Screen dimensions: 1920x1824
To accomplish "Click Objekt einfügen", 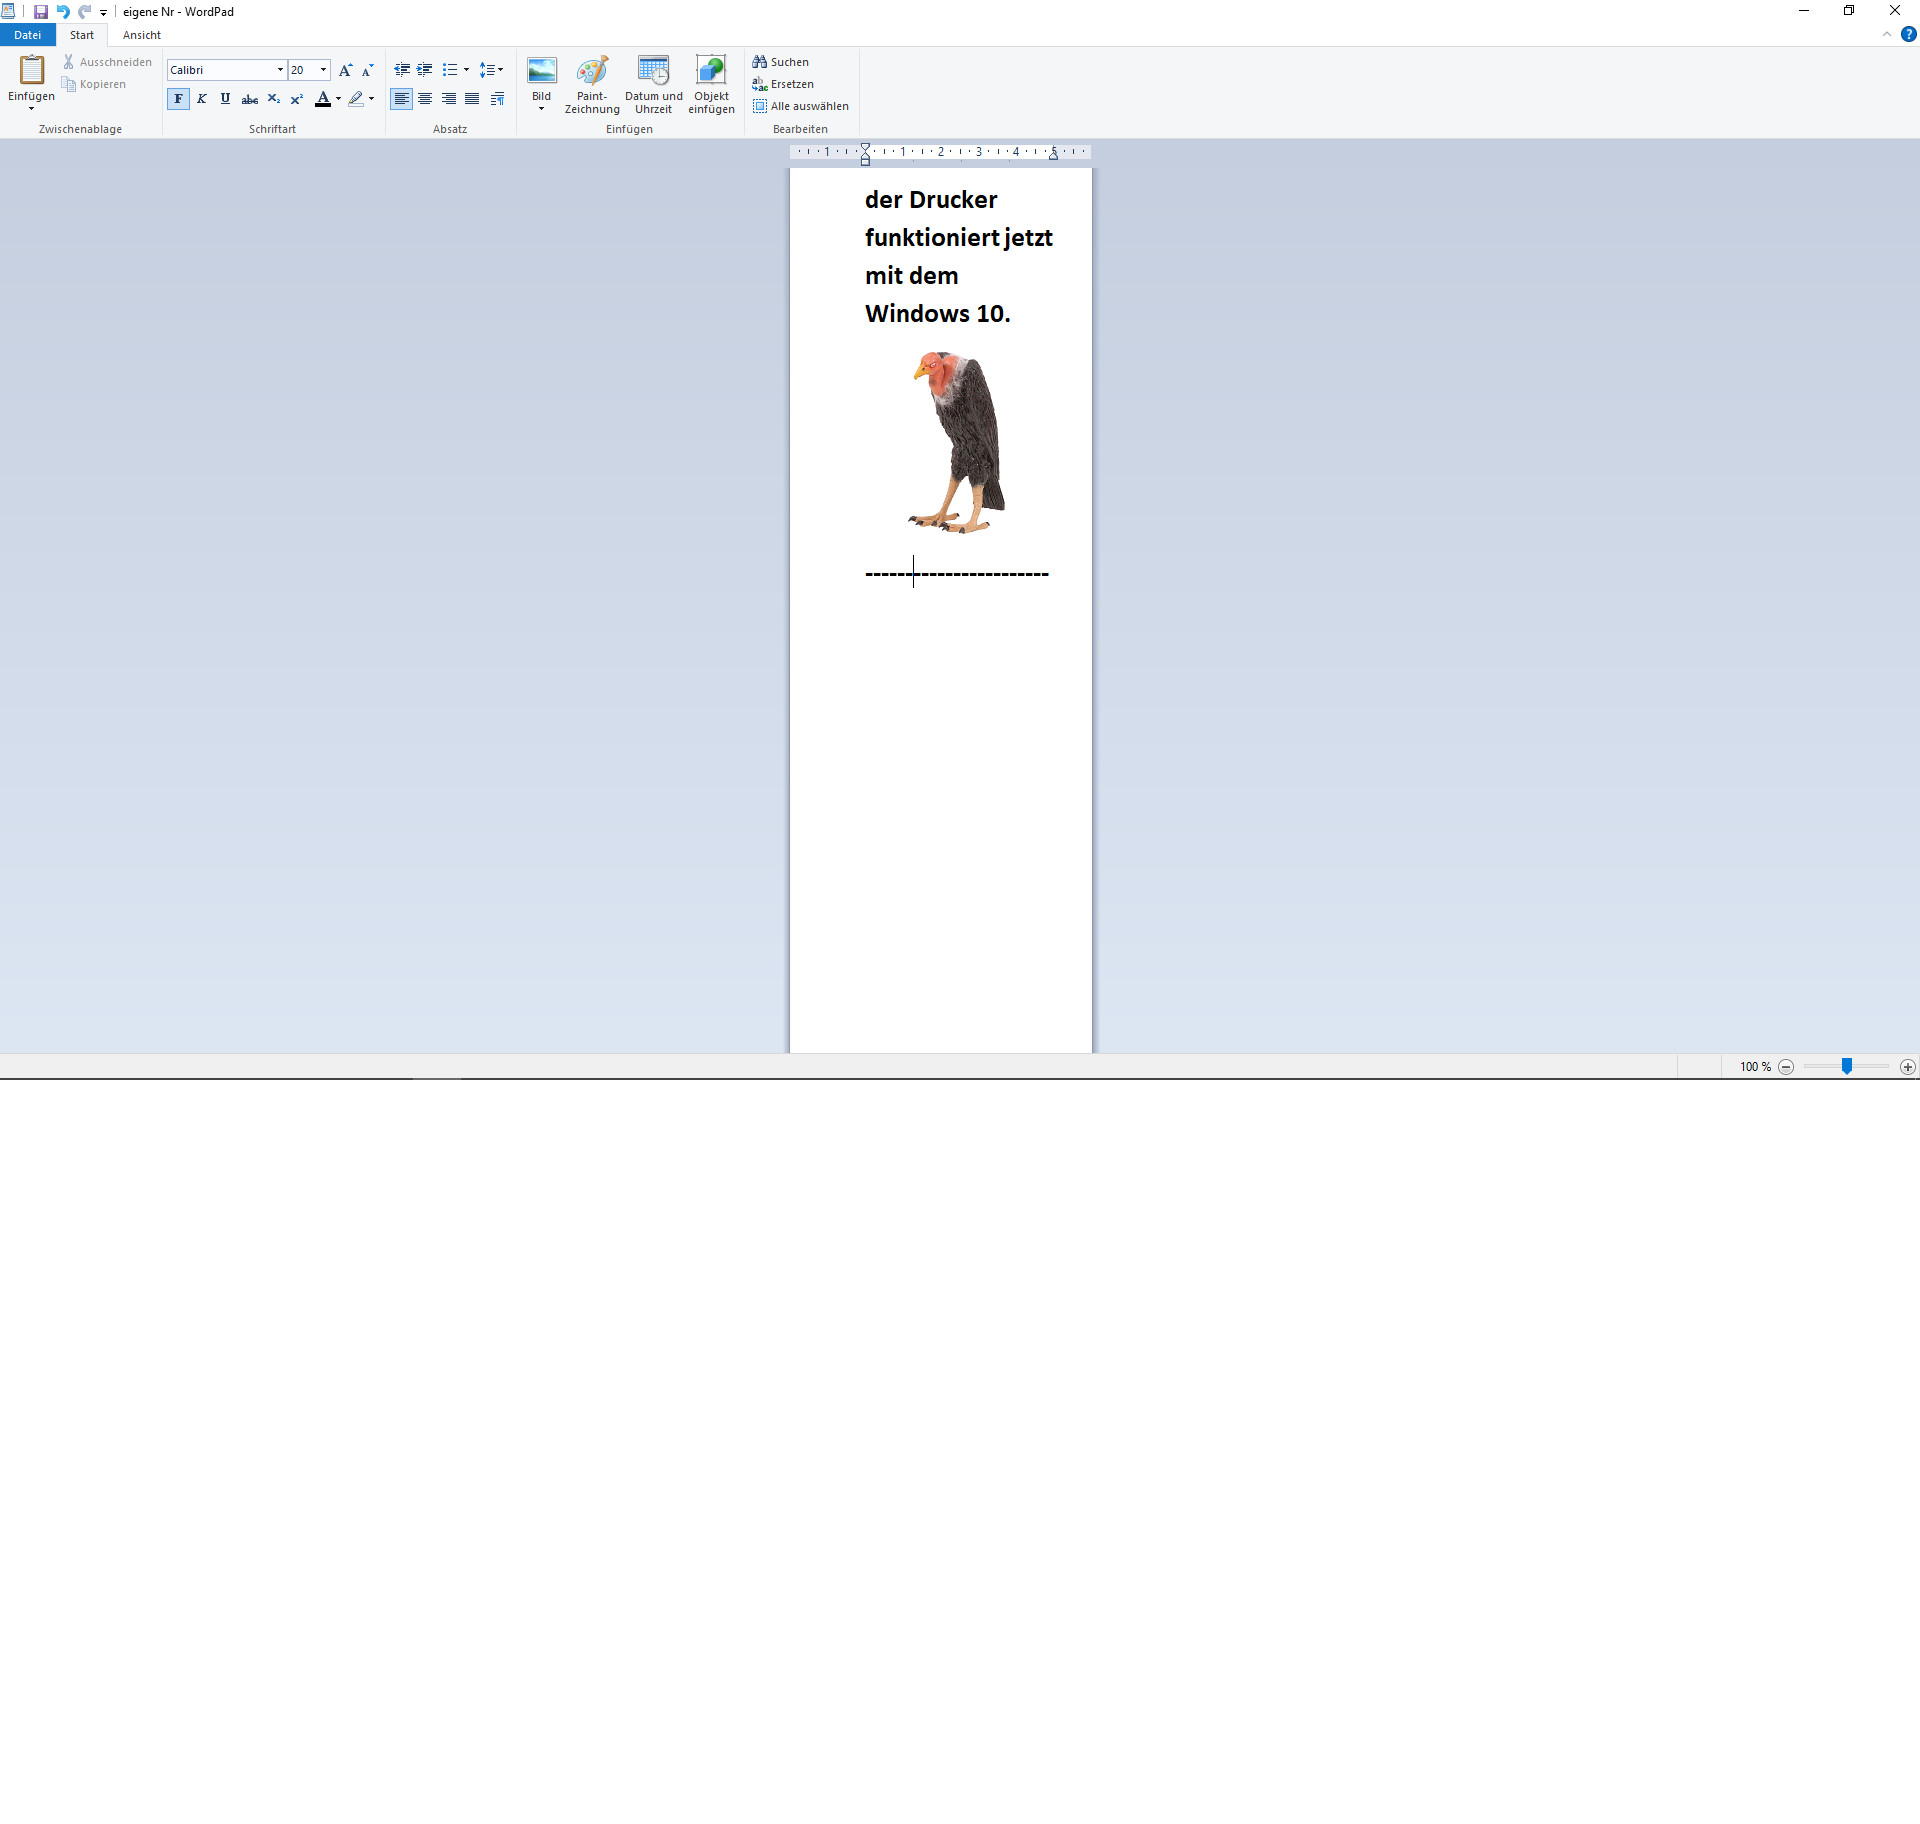I will pyautogui.click(x=711, y=85).
